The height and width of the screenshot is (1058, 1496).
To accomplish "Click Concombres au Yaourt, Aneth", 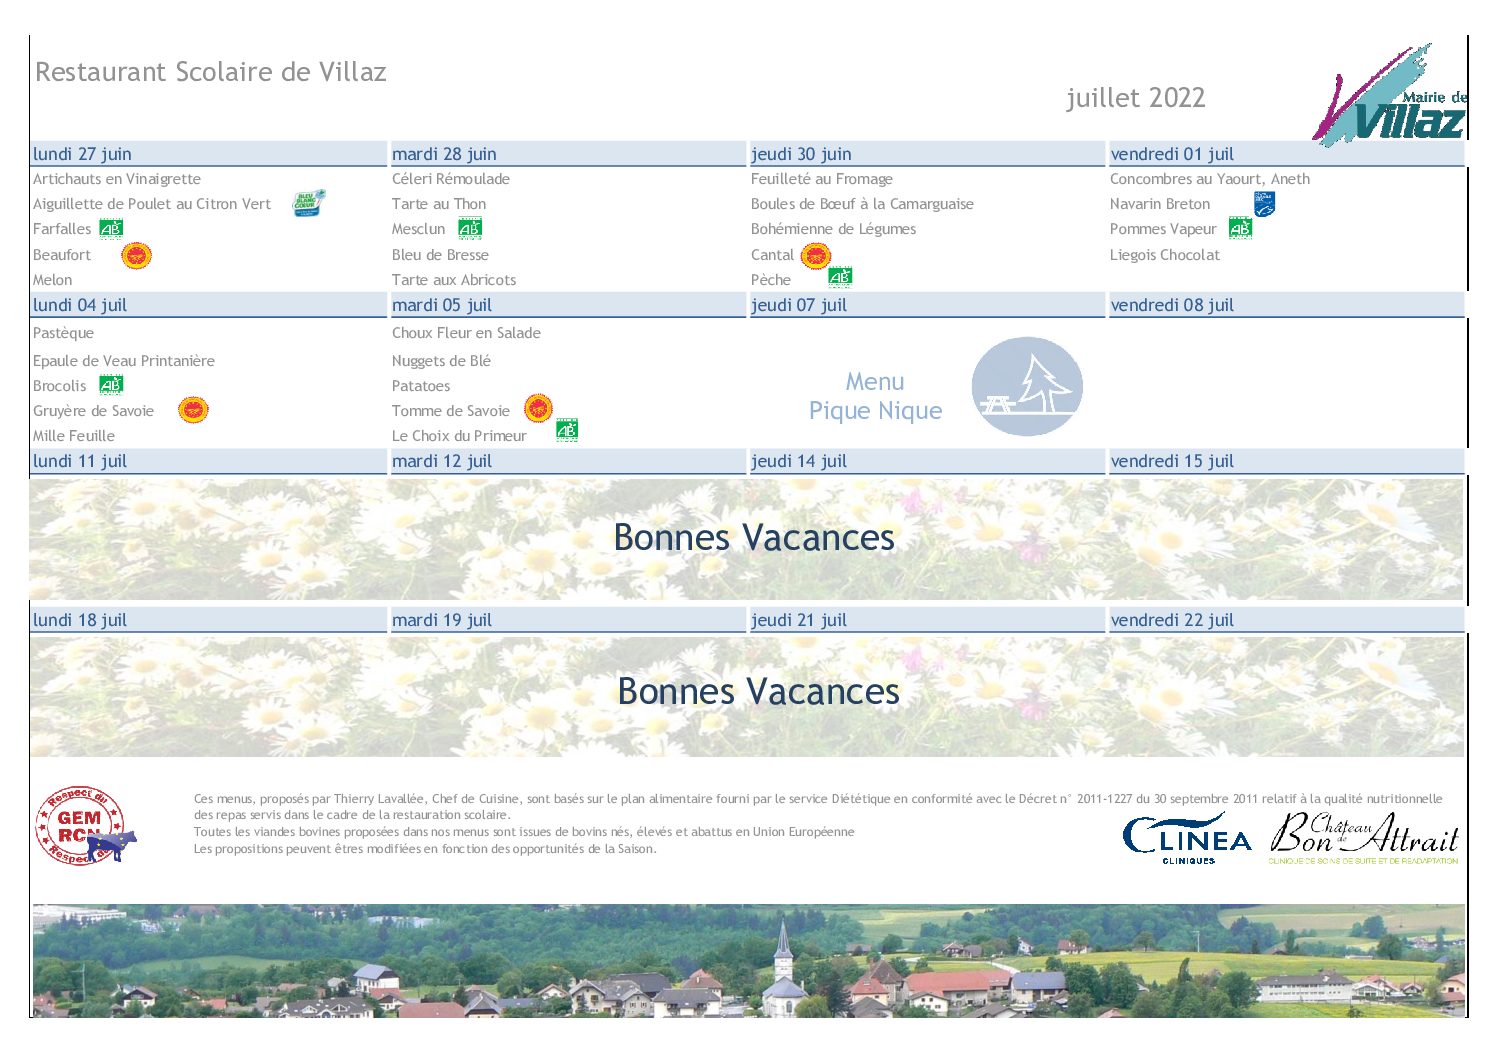I will [1210, 179].
